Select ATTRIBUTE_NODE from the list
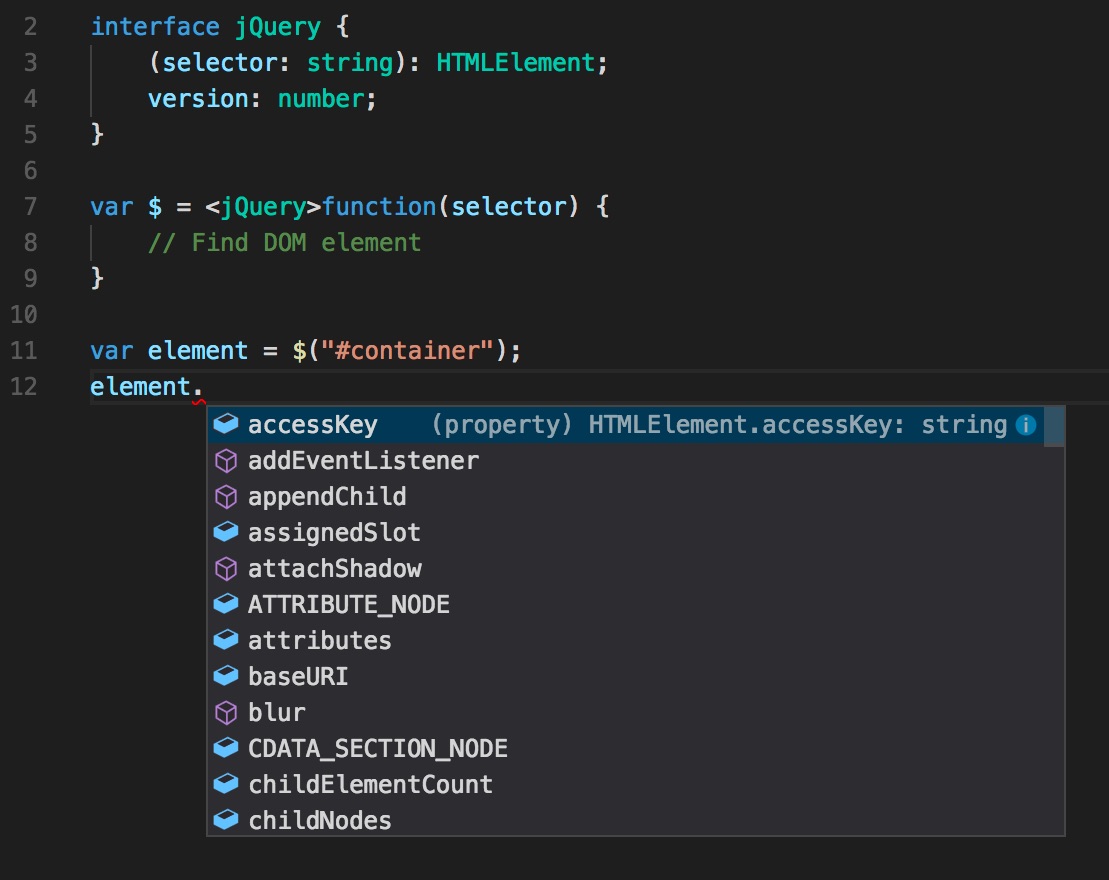 626,605
